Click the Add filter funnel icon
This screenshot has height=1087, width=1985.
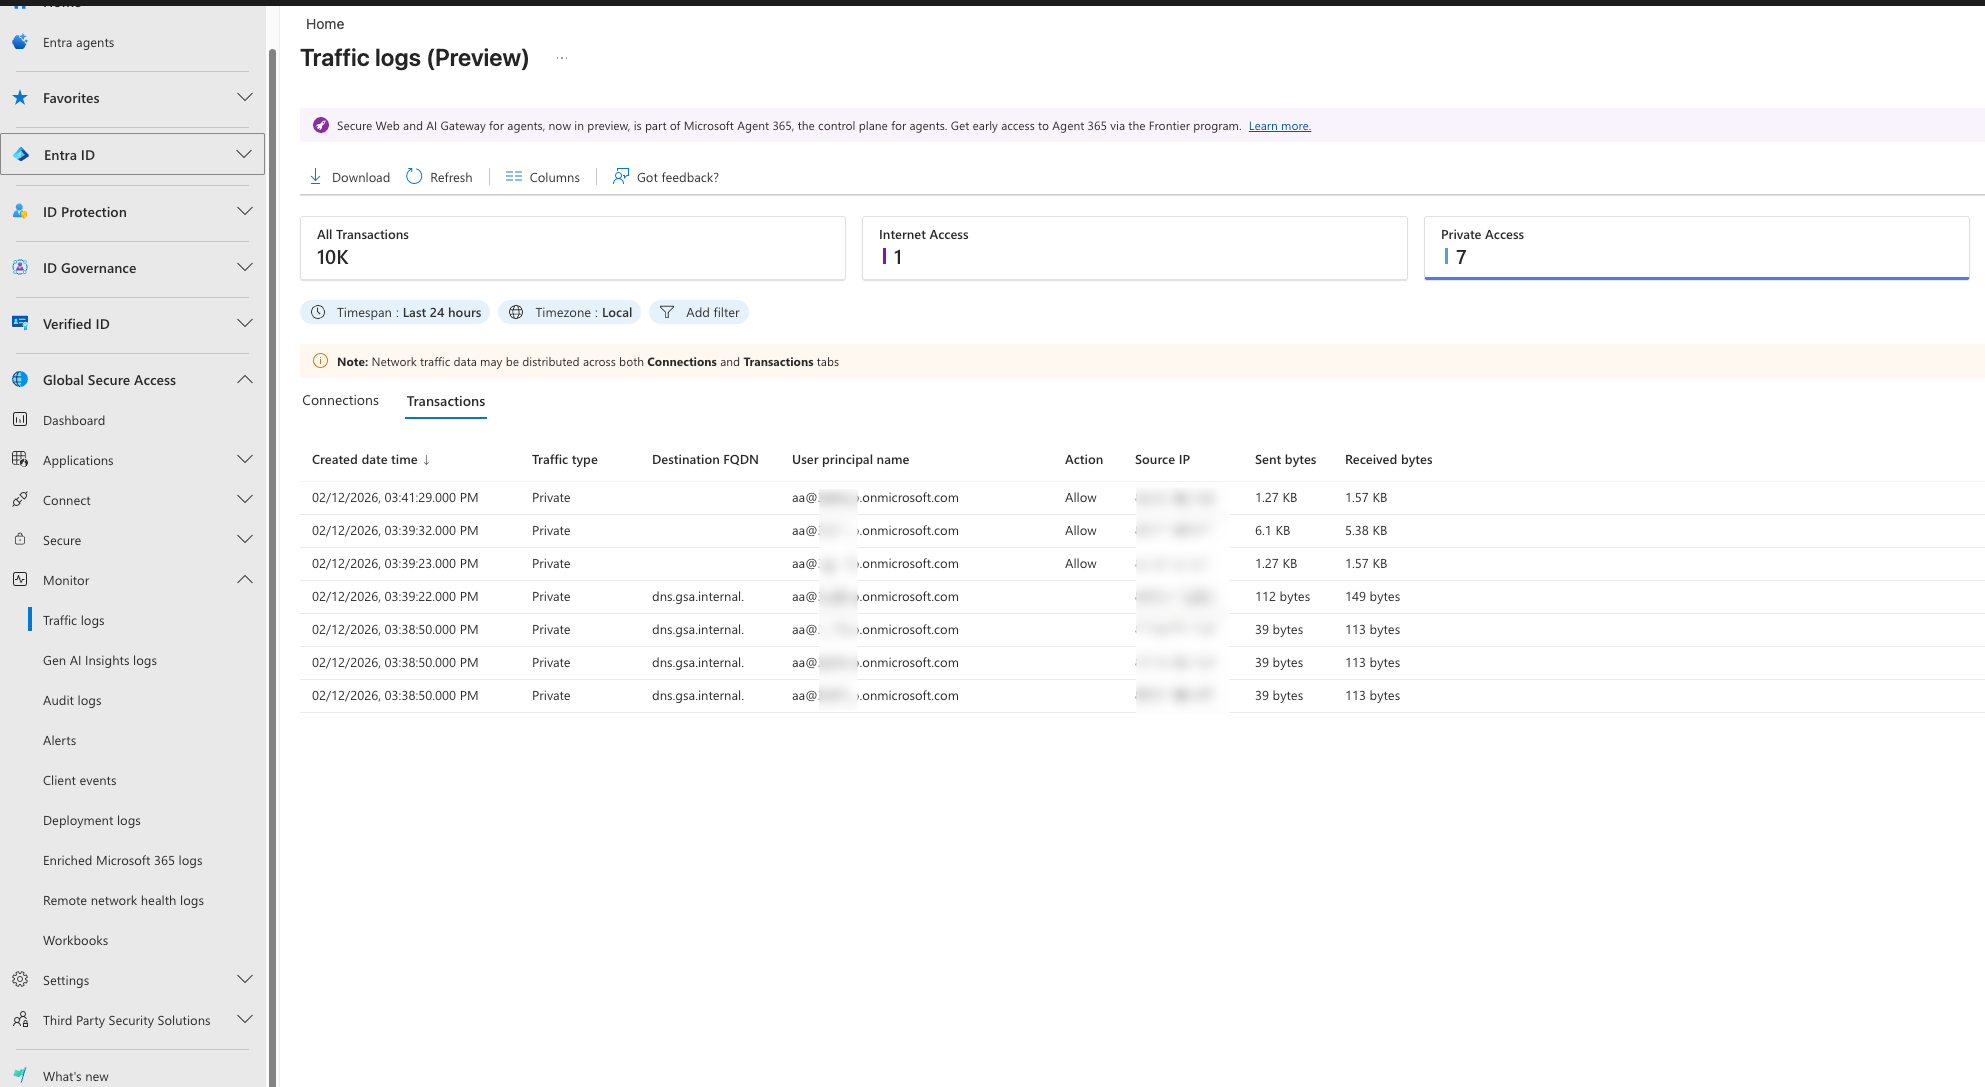pos(667,312)
